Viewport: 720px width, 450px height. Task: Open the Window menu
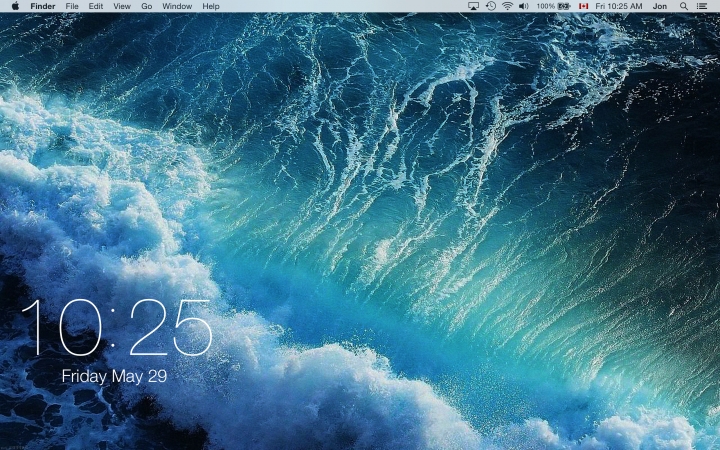177,6
